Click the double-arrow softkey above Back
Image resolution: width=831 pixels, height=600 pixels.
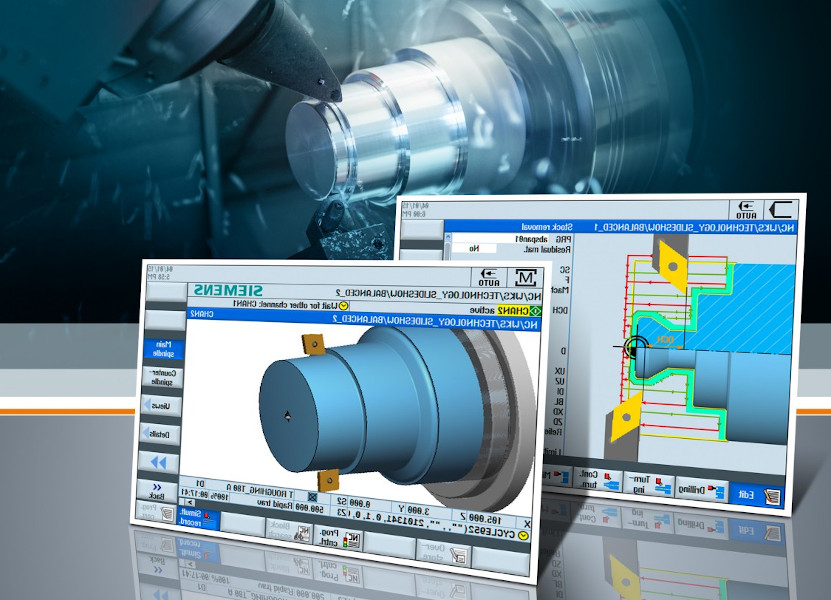pos(159,462)
